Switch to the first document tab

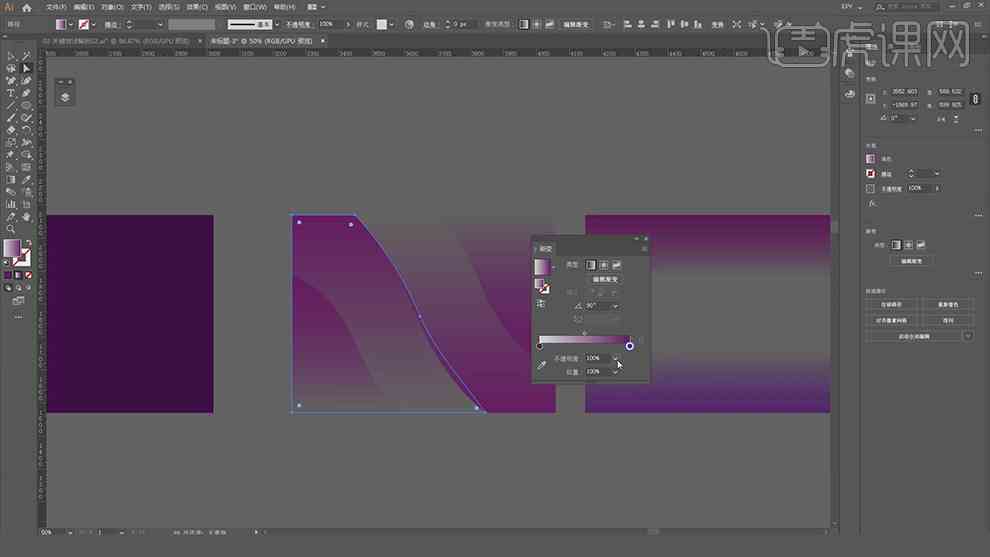point(117,41)
